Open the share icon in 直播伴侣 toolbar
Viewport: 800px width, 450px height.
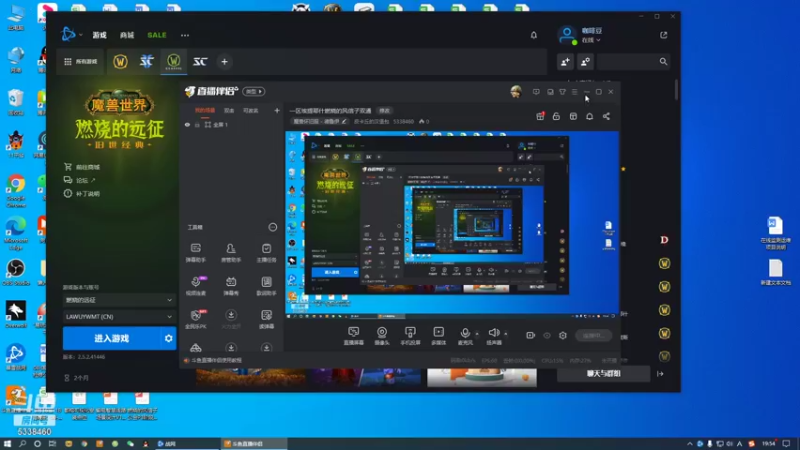pyautogui.click(x=606, y=116)
